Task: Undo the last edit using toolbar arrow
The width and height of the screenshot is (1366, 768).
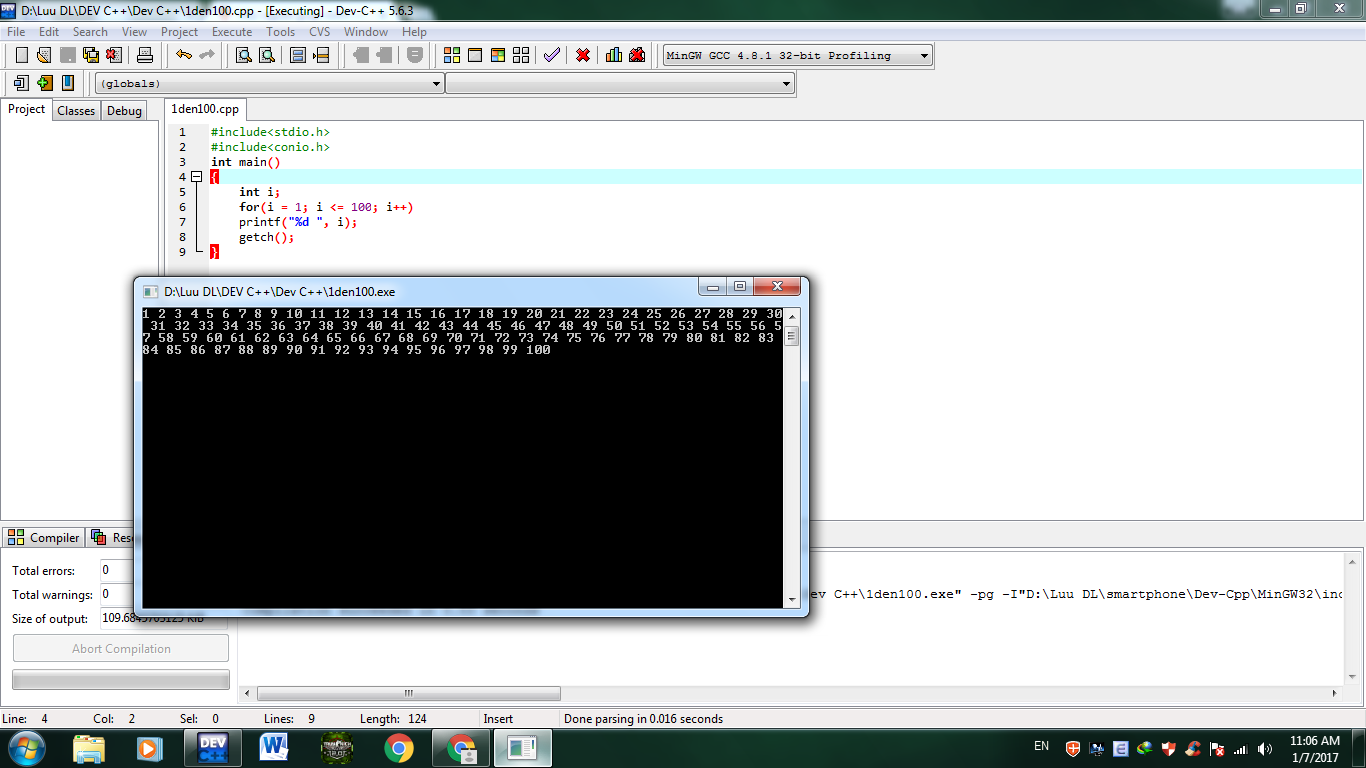Action: click(x=184, y=55)
